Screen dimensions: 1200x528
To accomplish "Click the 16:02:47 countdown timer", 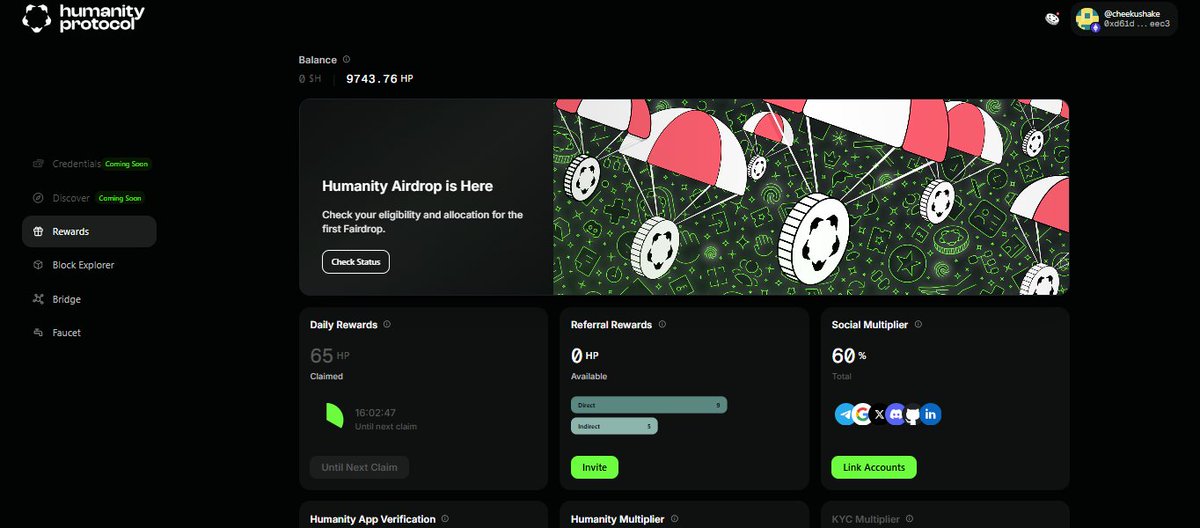I will tap(376, 412).
